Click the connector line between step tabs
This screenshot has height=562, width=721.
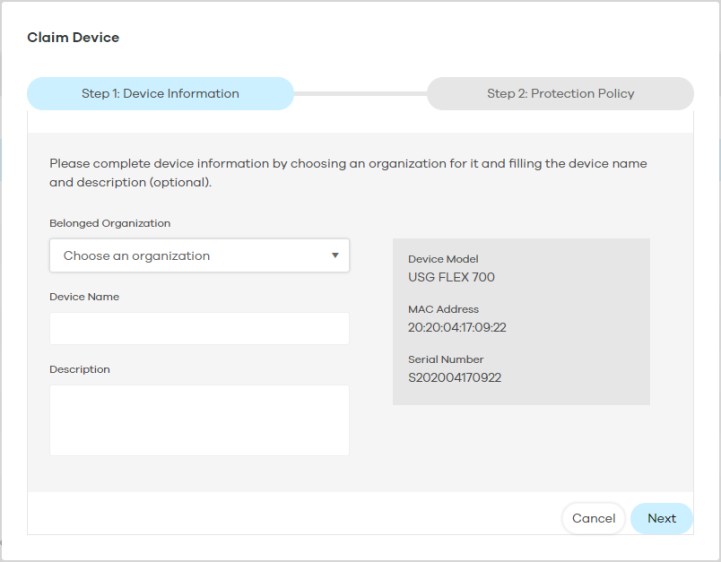[x=360, y=94]
